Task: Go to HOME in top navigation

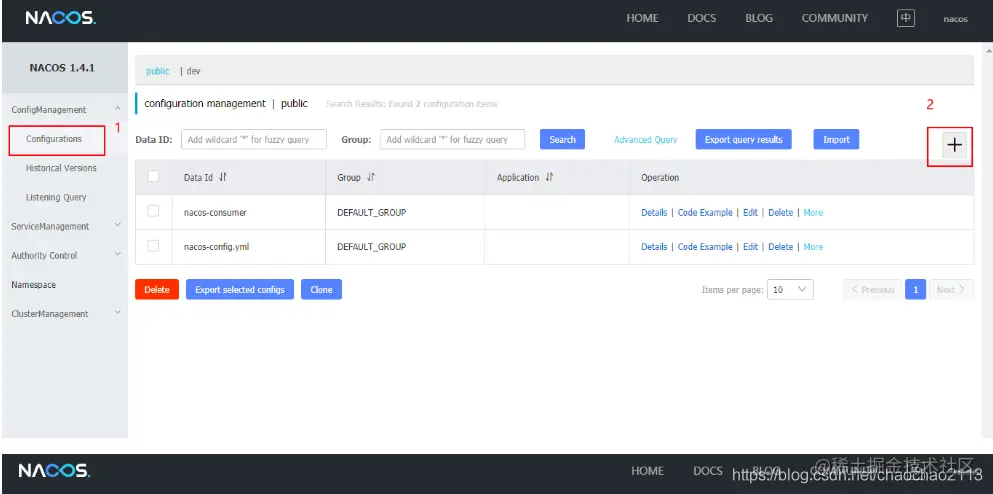Action: [x=642, y=18]
